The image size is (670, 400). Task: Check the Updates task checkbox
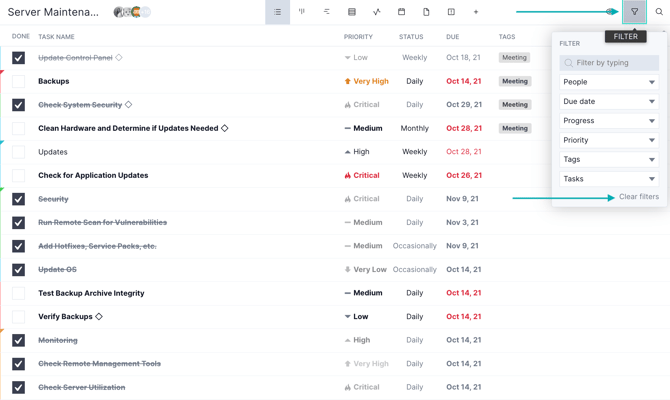(x=18, y=152)
